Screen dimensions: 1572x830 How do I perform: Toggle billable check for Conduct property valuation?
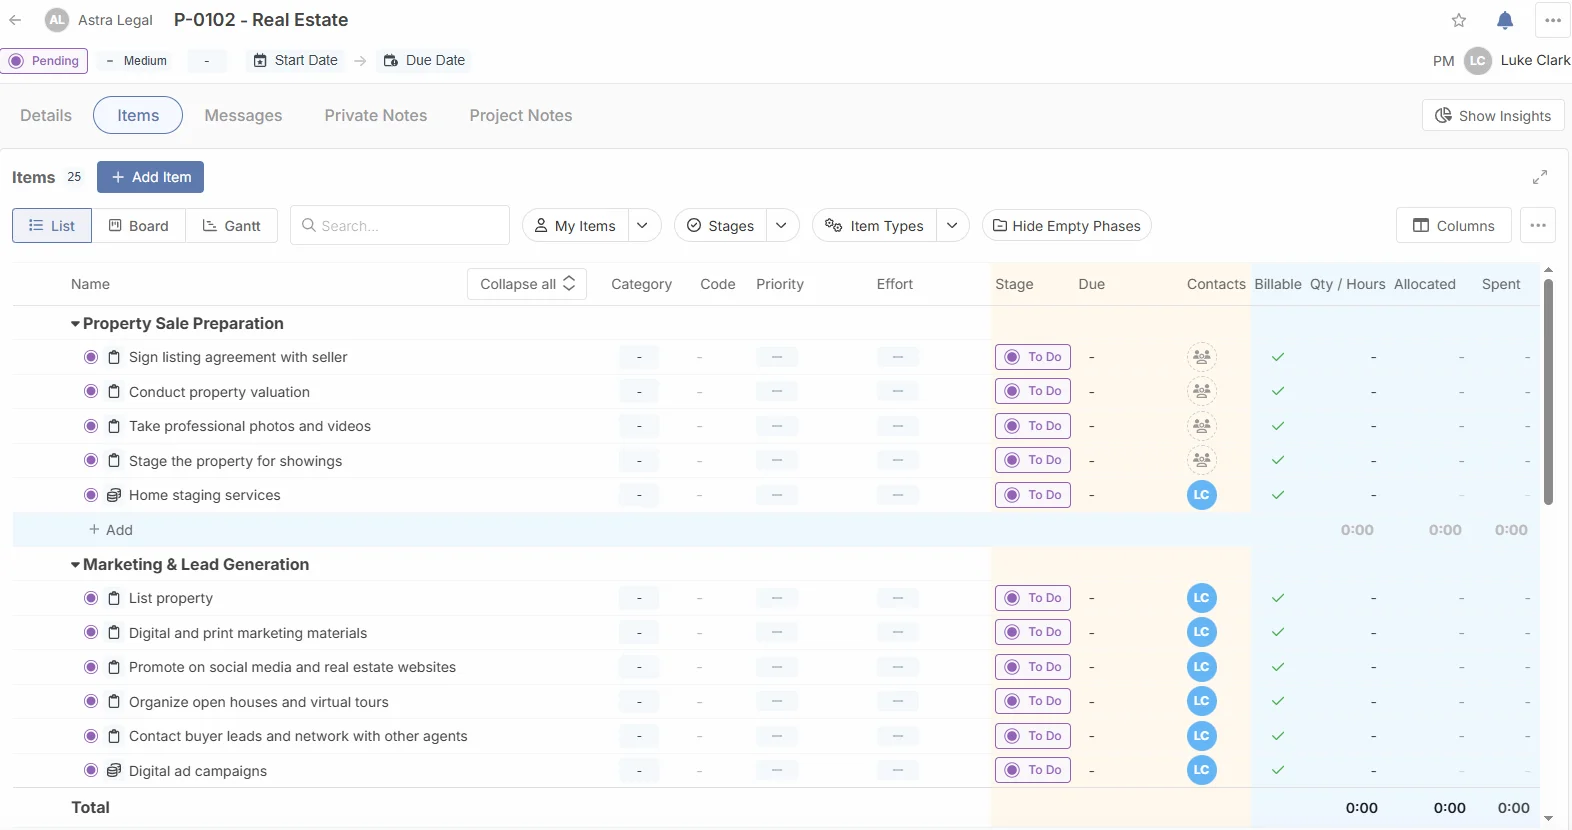click(x=1278, y=391)
